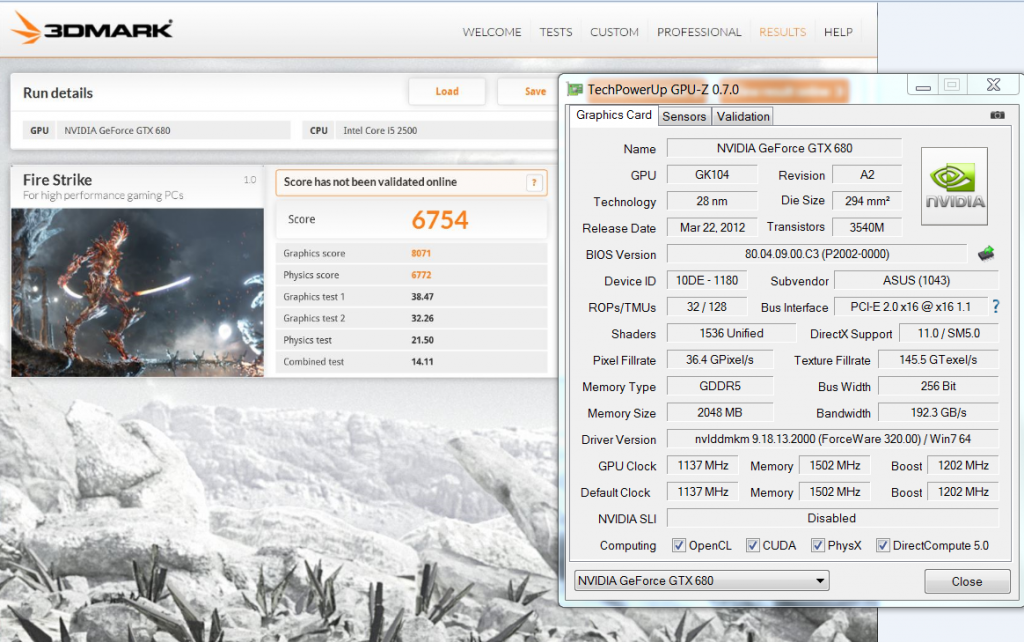Click the Graphics test 2 value 32.26

click(x=423, y=318)
